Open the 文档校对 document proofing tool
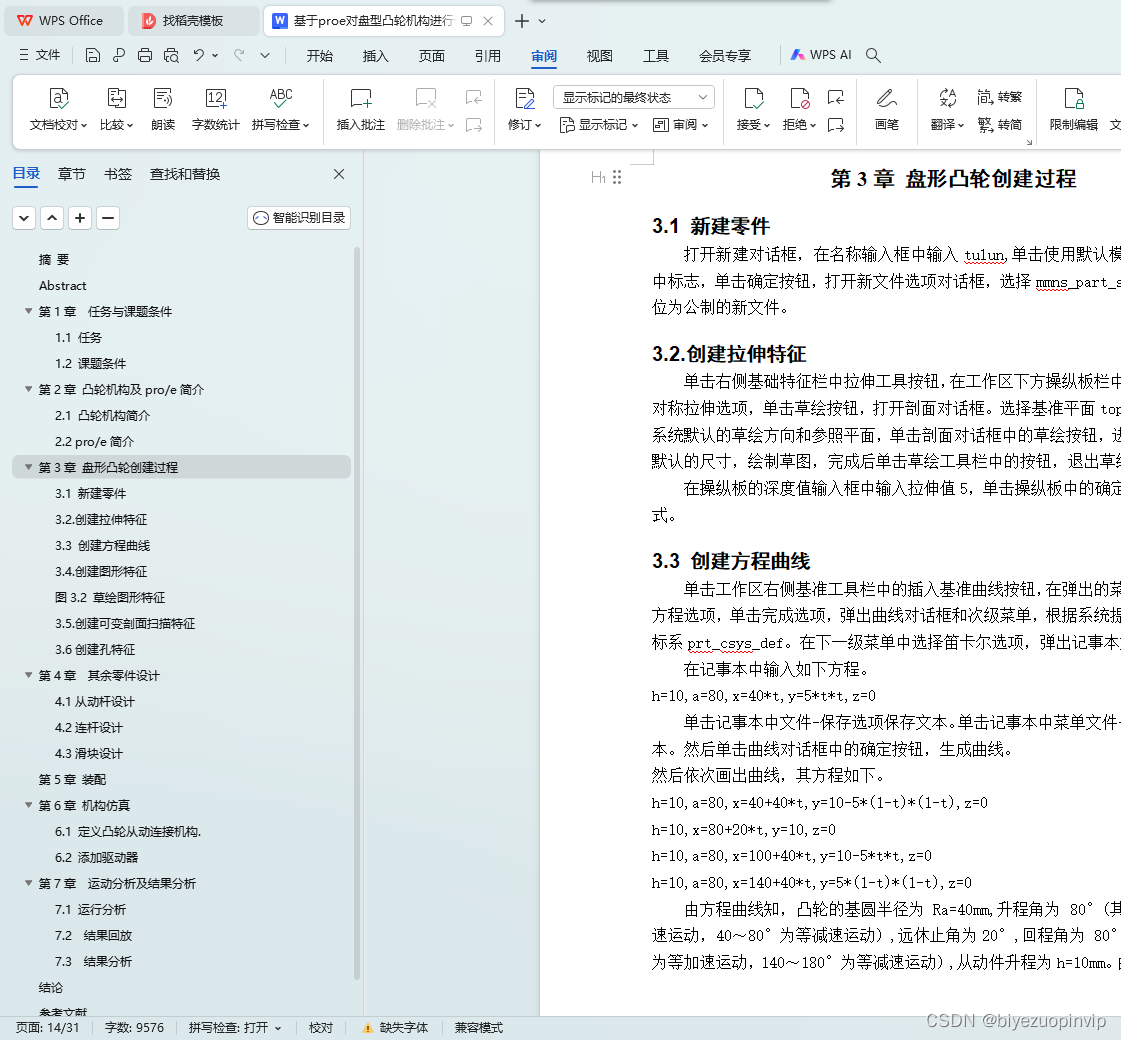Viewport: 1121px width, 1040px height. pyautogui.click(x=58, y=109)
